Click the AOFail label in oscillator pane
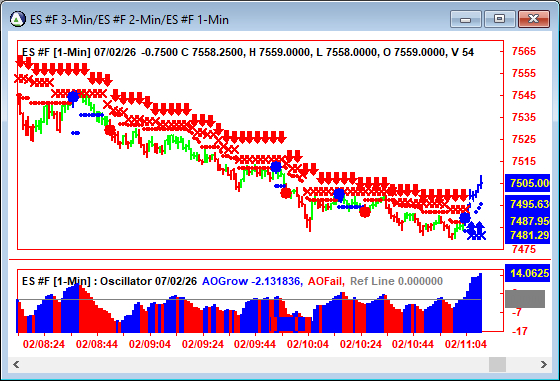The width and height of the screenshot is (560, 381). [326, 281]
